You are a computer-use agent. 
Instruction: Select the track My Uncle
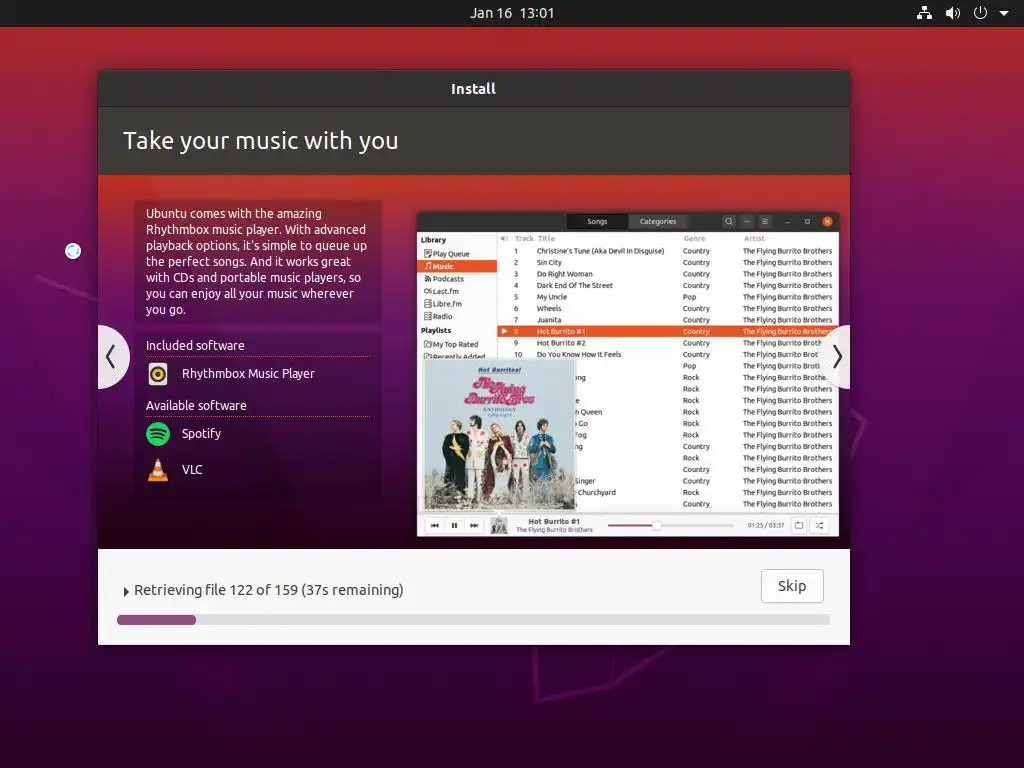667,297
